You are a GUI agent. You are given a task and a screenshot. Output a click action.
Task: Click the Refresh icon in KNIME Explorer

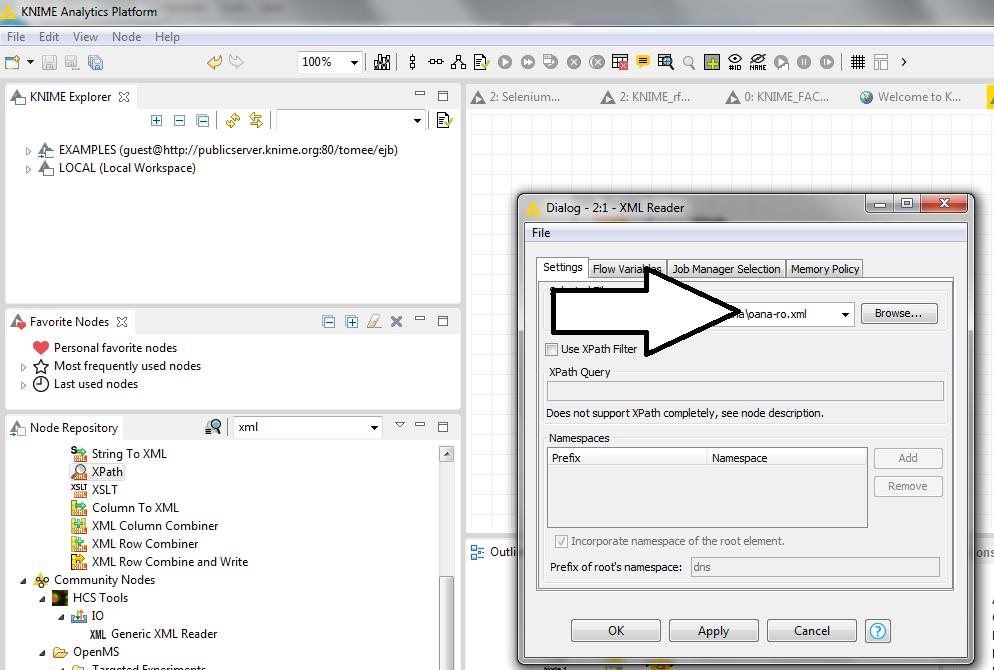click(233, 120)
